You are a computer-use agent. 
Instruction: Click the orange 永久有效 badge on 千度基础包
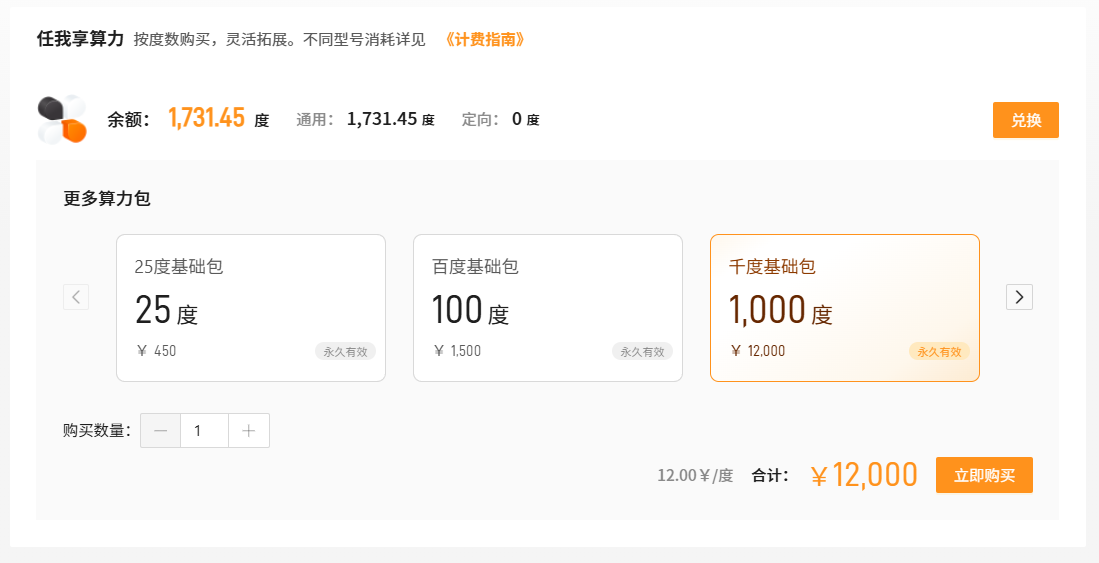coord(939,351)
